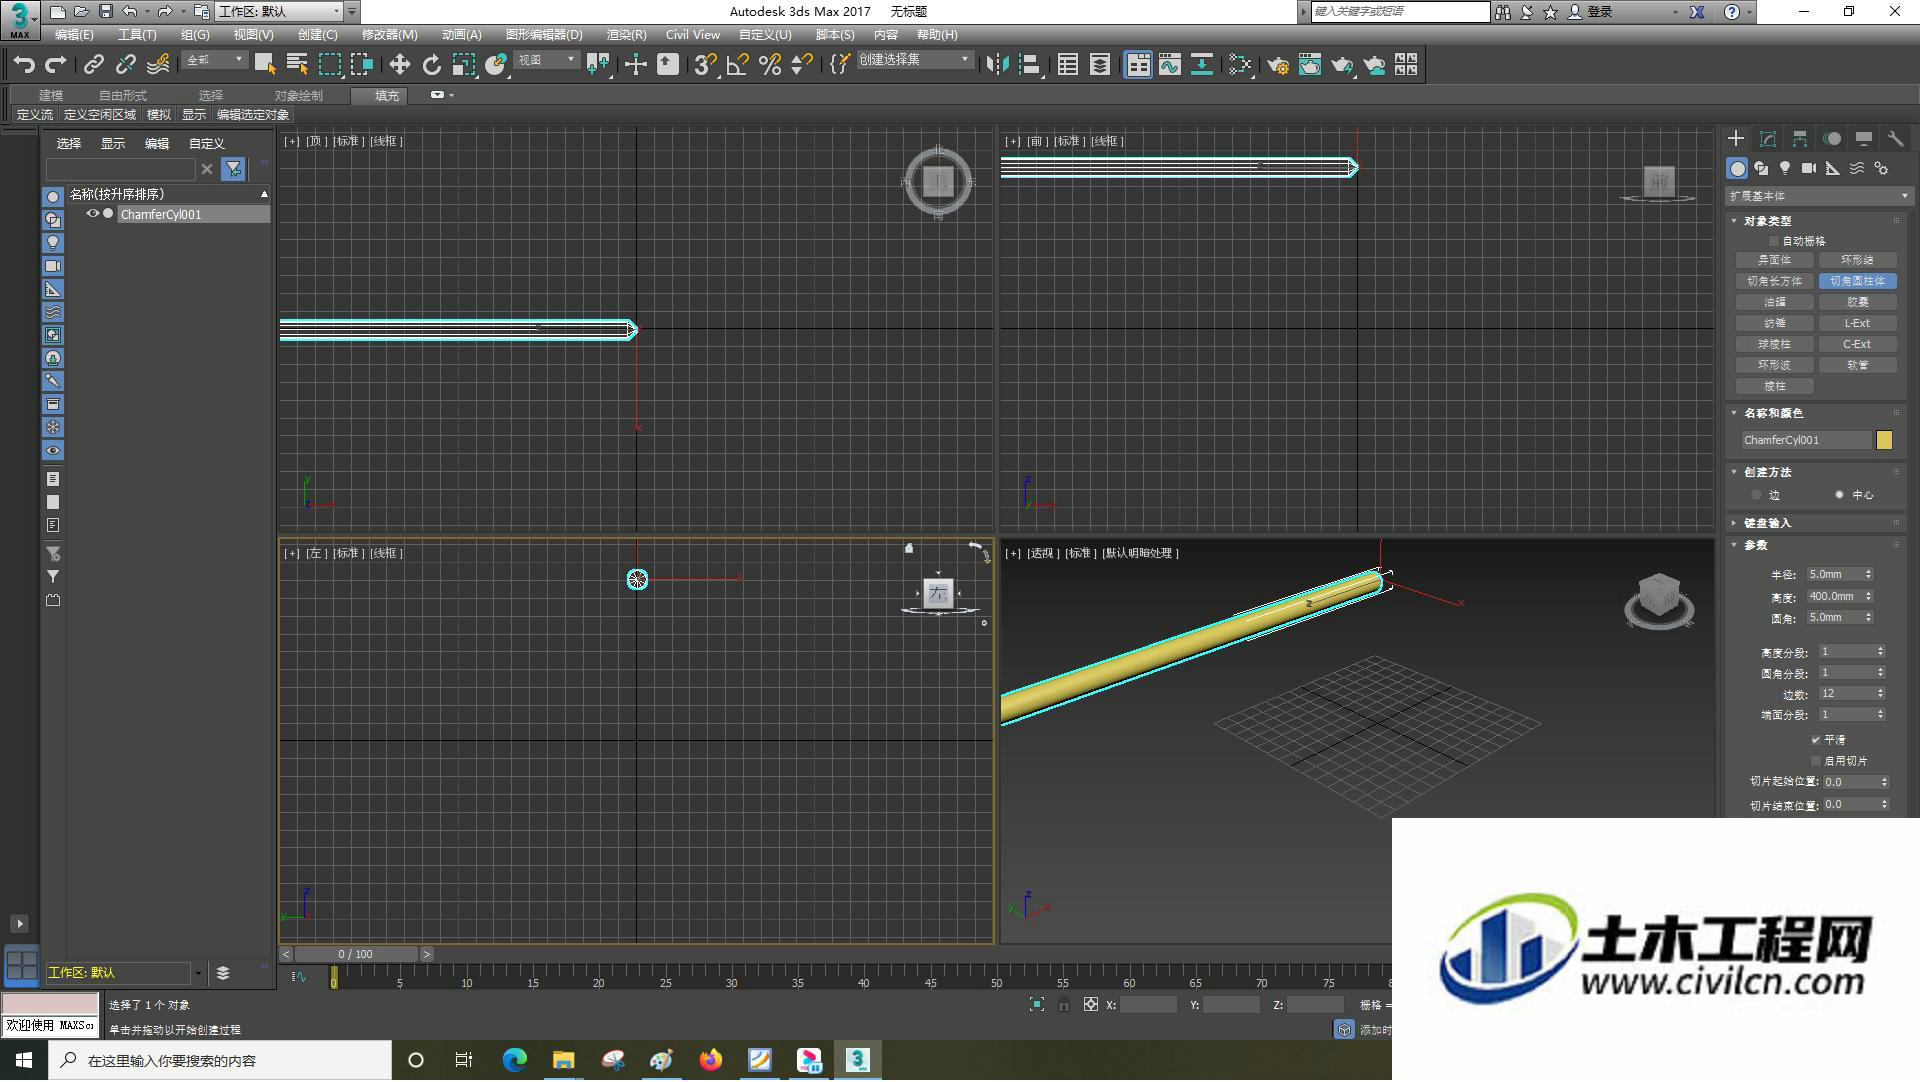
Task: Select the Lights category icon in Create panel
Action: [x=1785, y=168]
